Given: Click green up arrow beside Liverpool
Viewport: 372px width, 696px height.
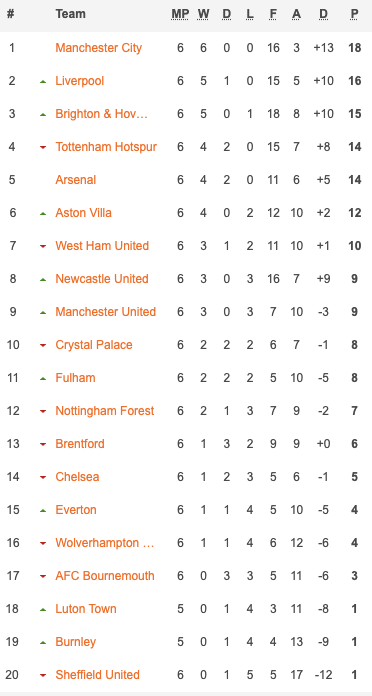Looking at the screenshot, I should [x=43, y=81].
